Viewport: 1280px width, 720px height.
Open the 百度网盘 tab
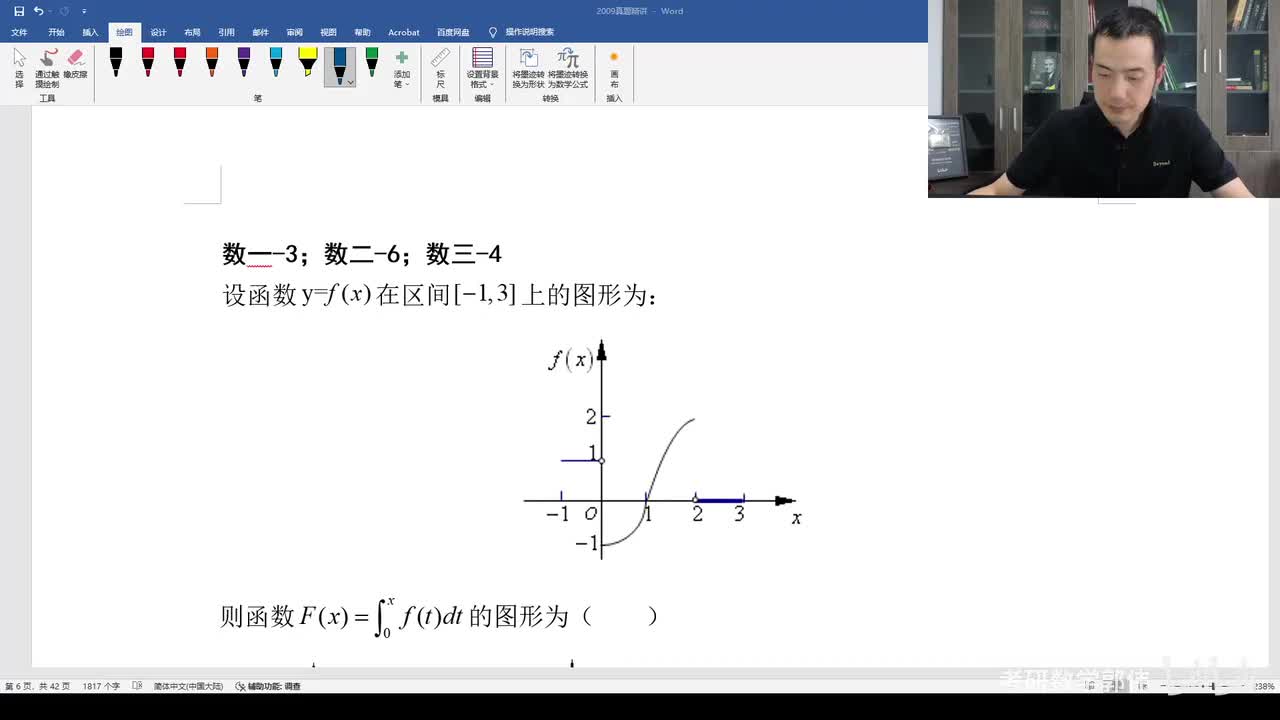453,32
